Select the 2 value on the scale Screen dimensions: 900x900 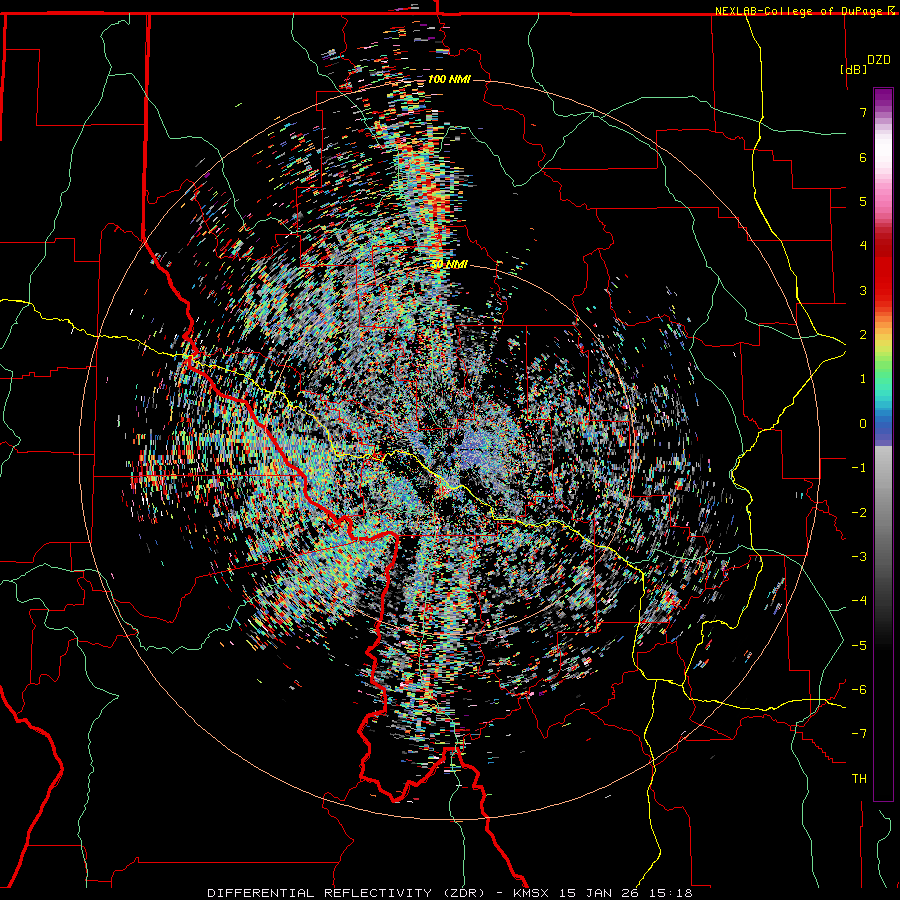click(863, 335)
